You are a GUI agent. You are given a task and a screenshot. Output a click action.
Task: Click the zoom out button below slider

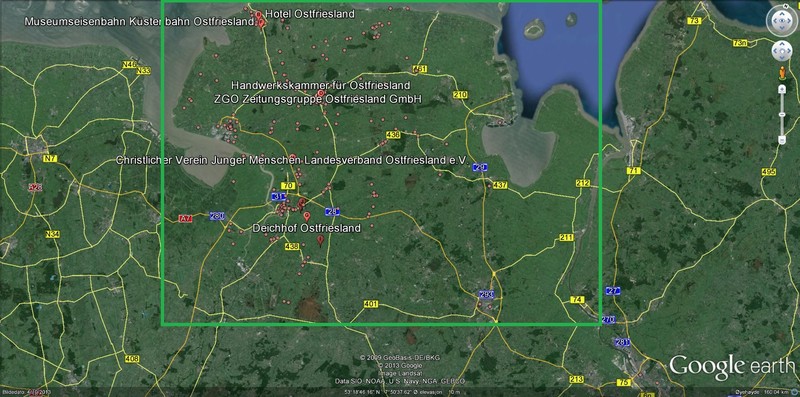tap(782, 140)
